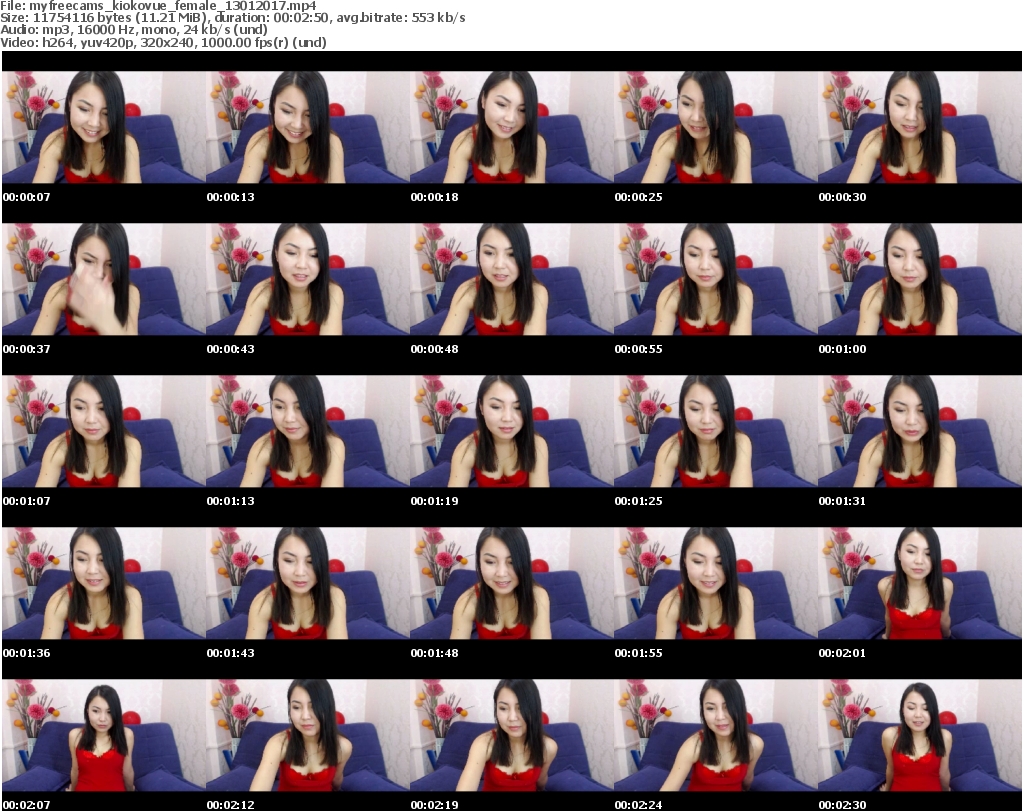This screenshot has width=1024, height=811.
Task: Select the frame at 00:00:30
Action: coord(920,127)
